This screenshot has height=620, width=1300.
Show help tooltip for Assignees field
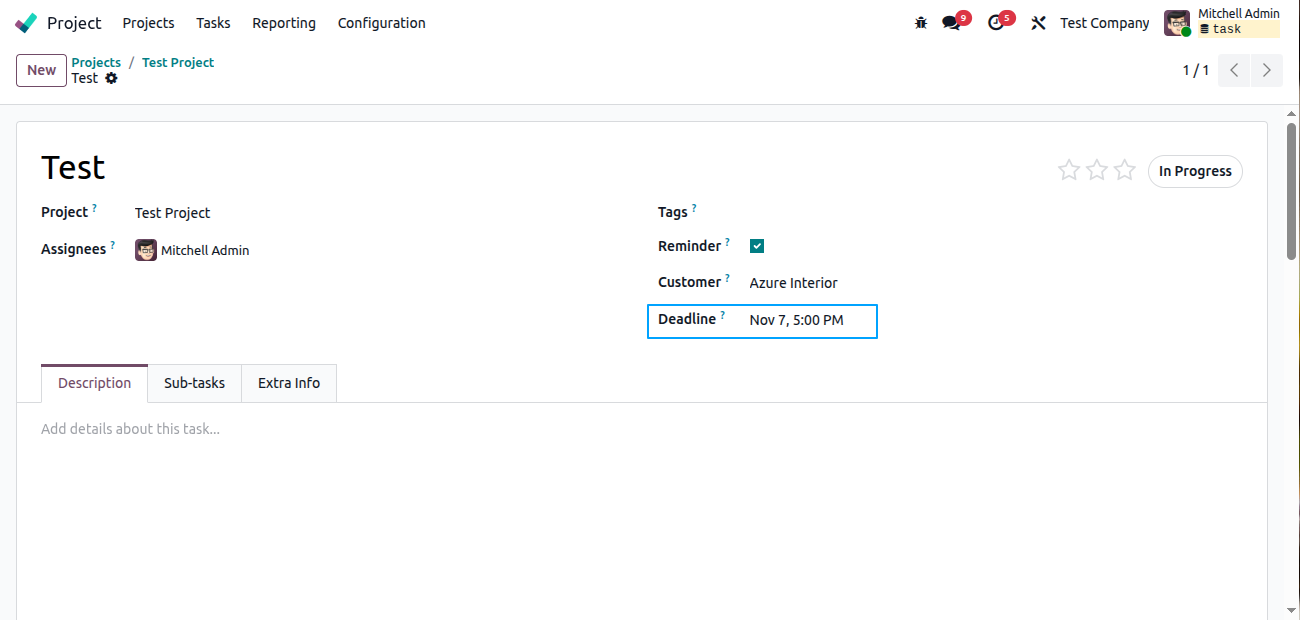(x=113, y=245)
